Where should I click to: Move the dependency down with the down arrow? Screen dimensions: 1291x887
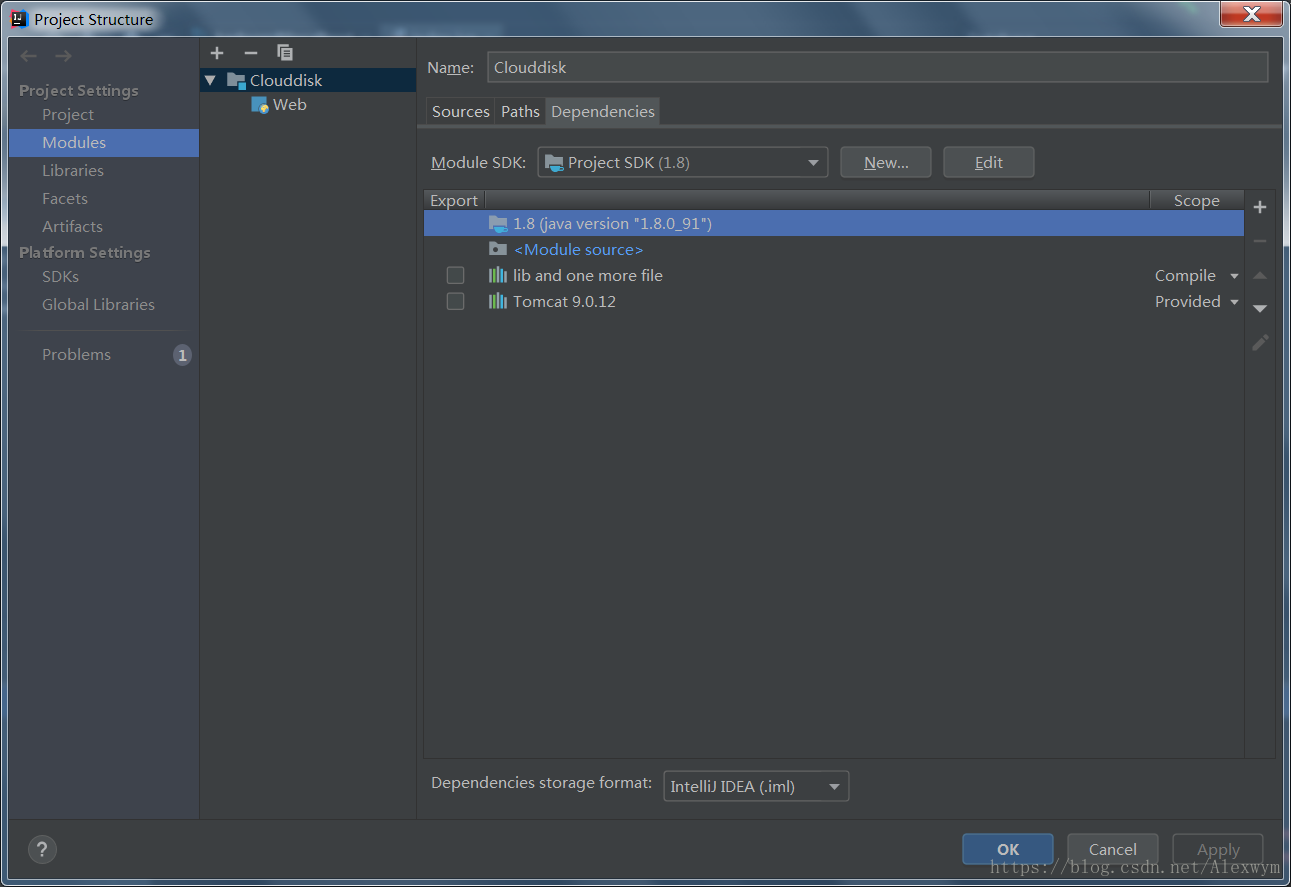click(x=1260, y=308)
